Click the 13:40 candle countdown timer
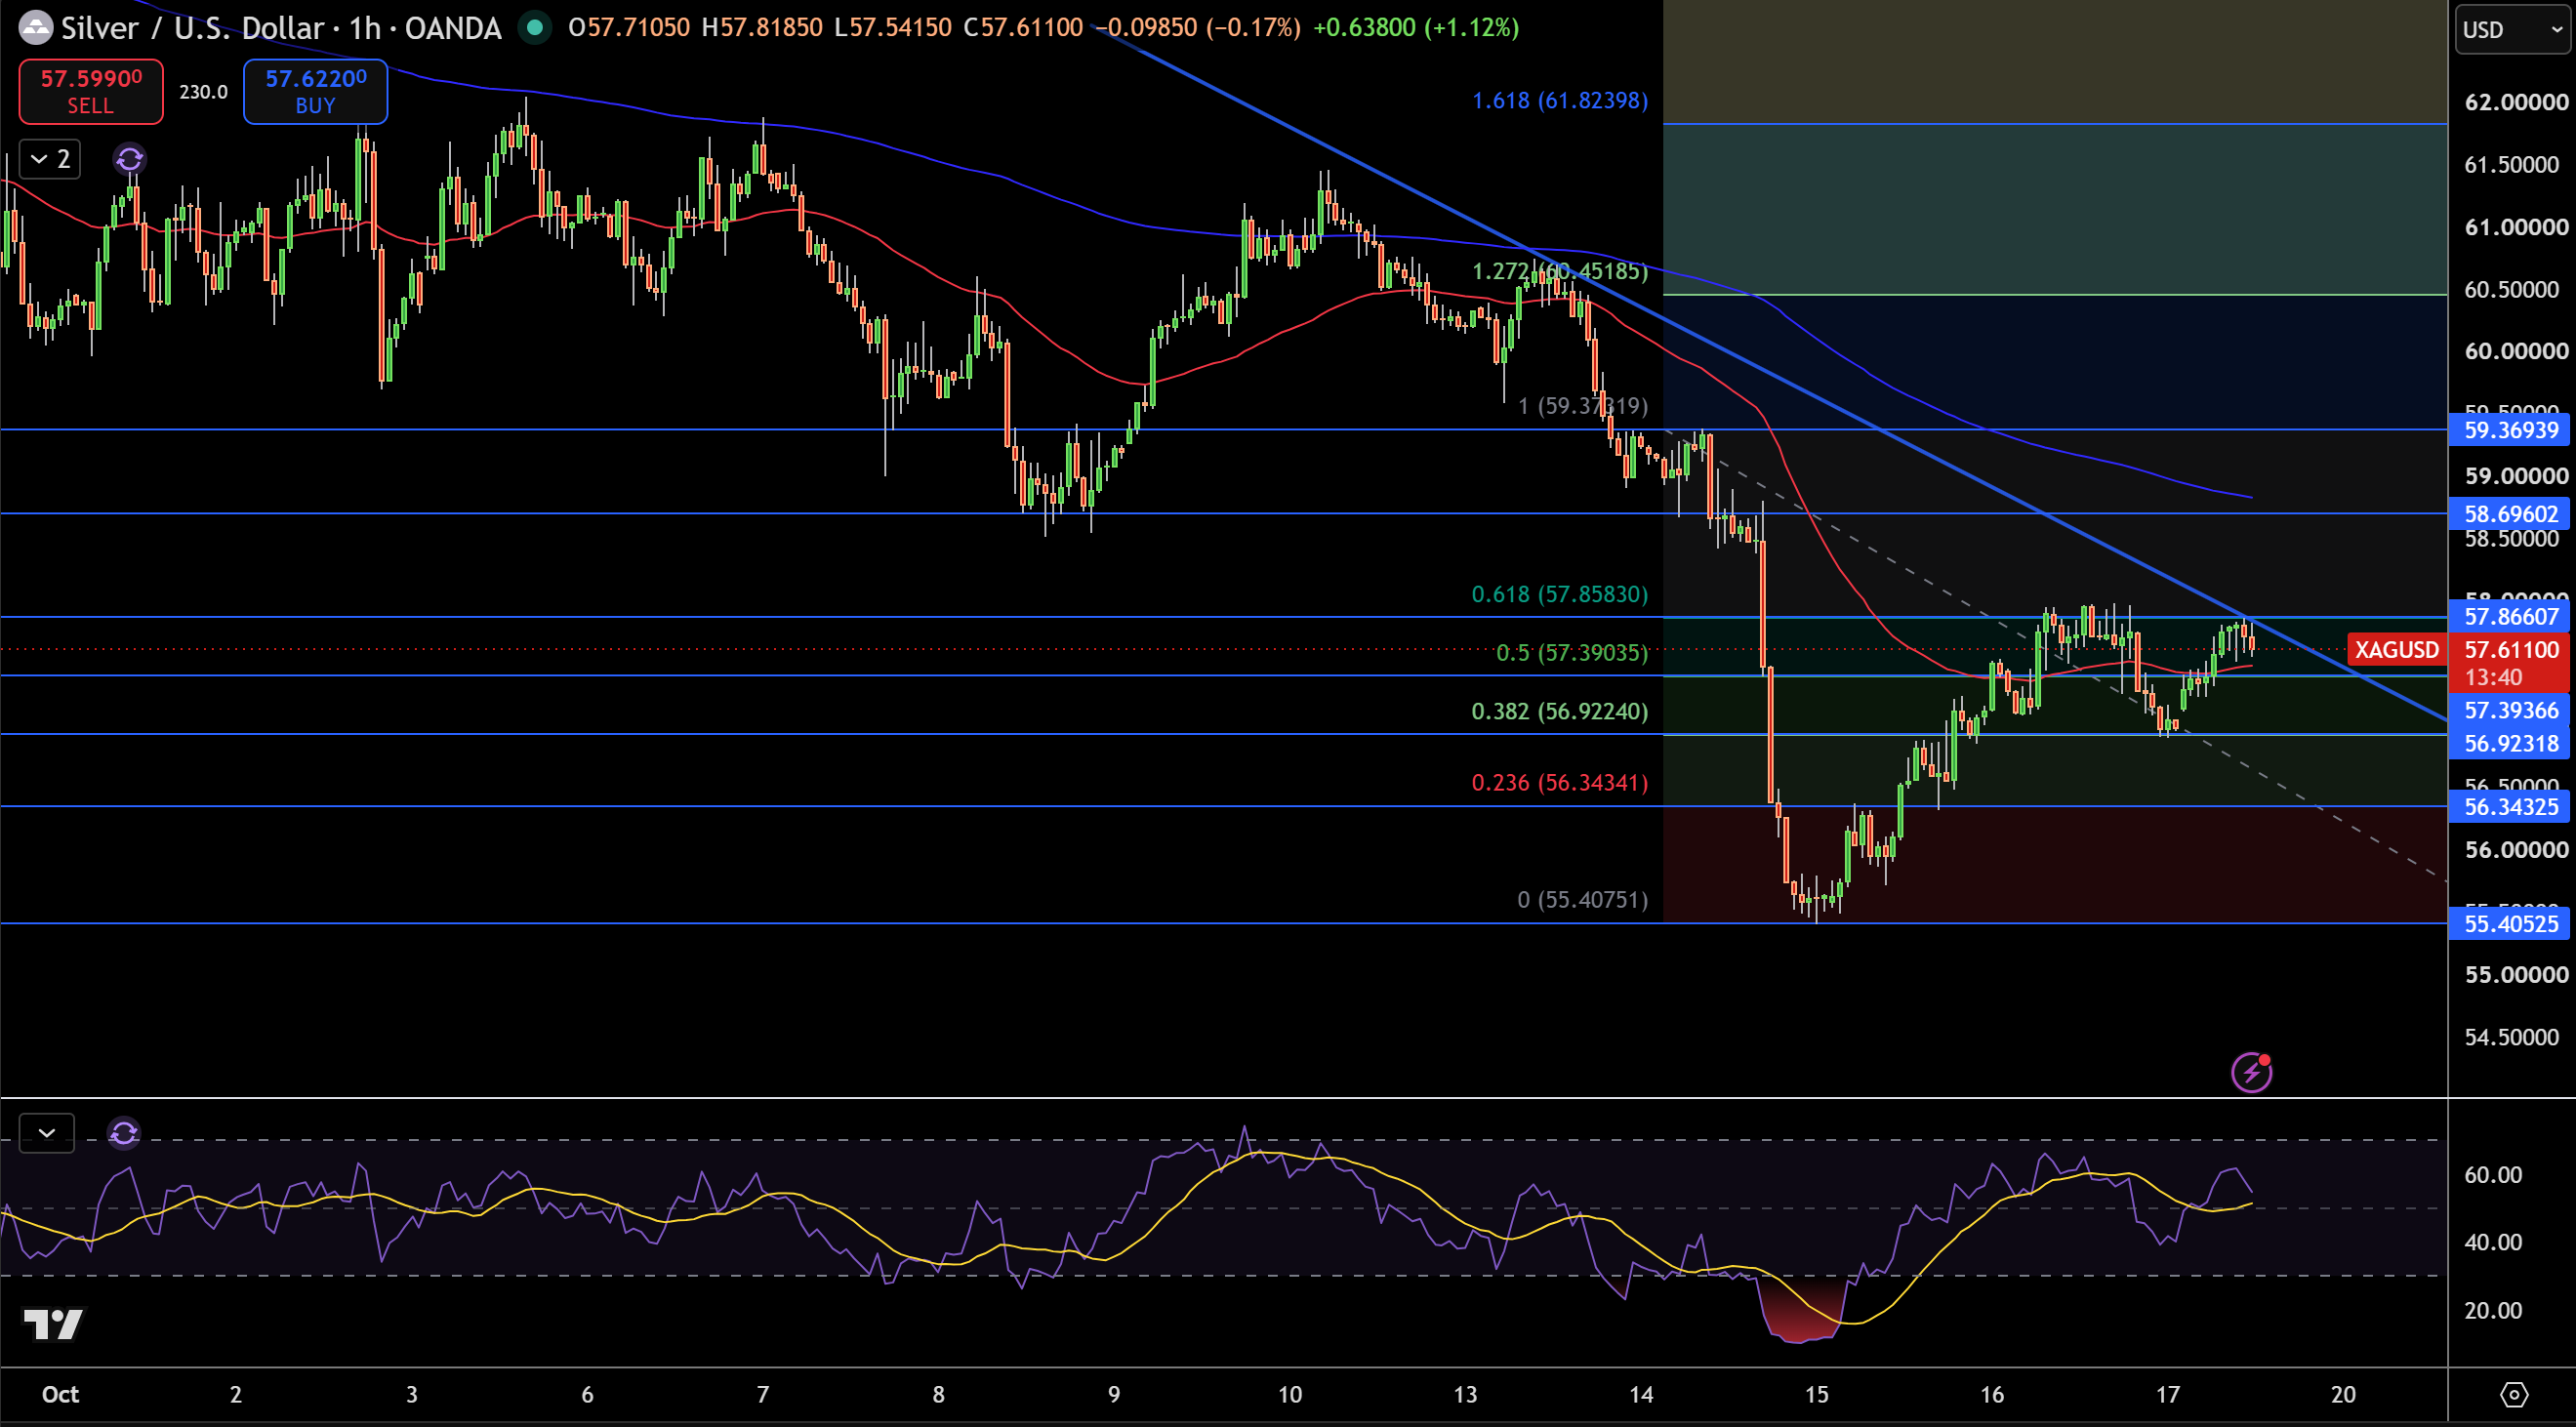 (2493, 677)
